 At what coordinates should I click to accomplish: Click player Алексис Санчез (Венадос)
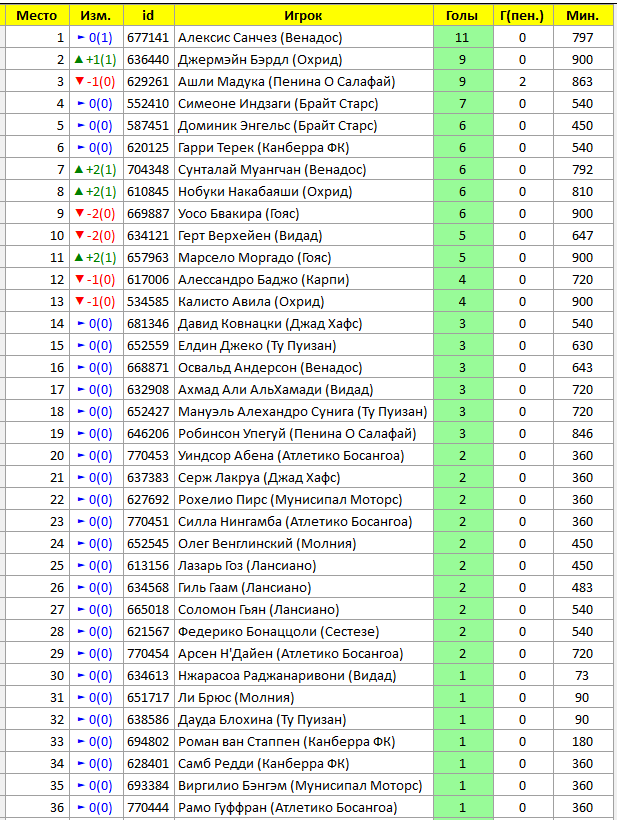click(x=260, y=38)
